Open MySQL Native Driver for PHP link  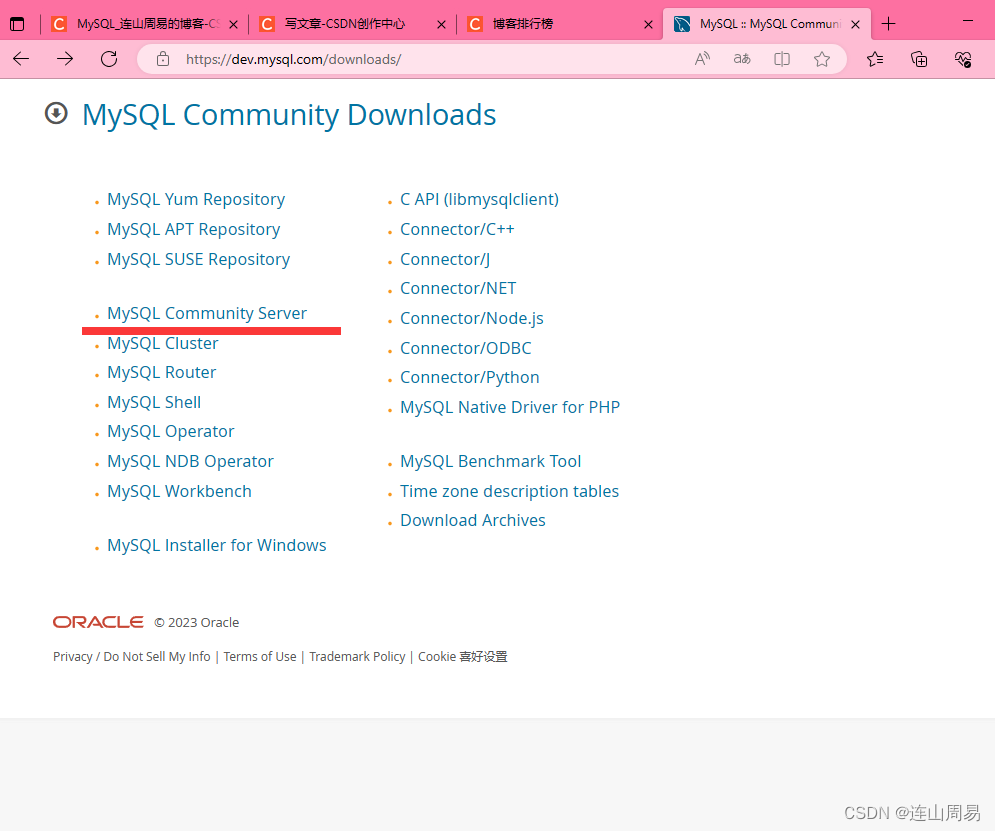pyautogui.click(x=510, y=407)
